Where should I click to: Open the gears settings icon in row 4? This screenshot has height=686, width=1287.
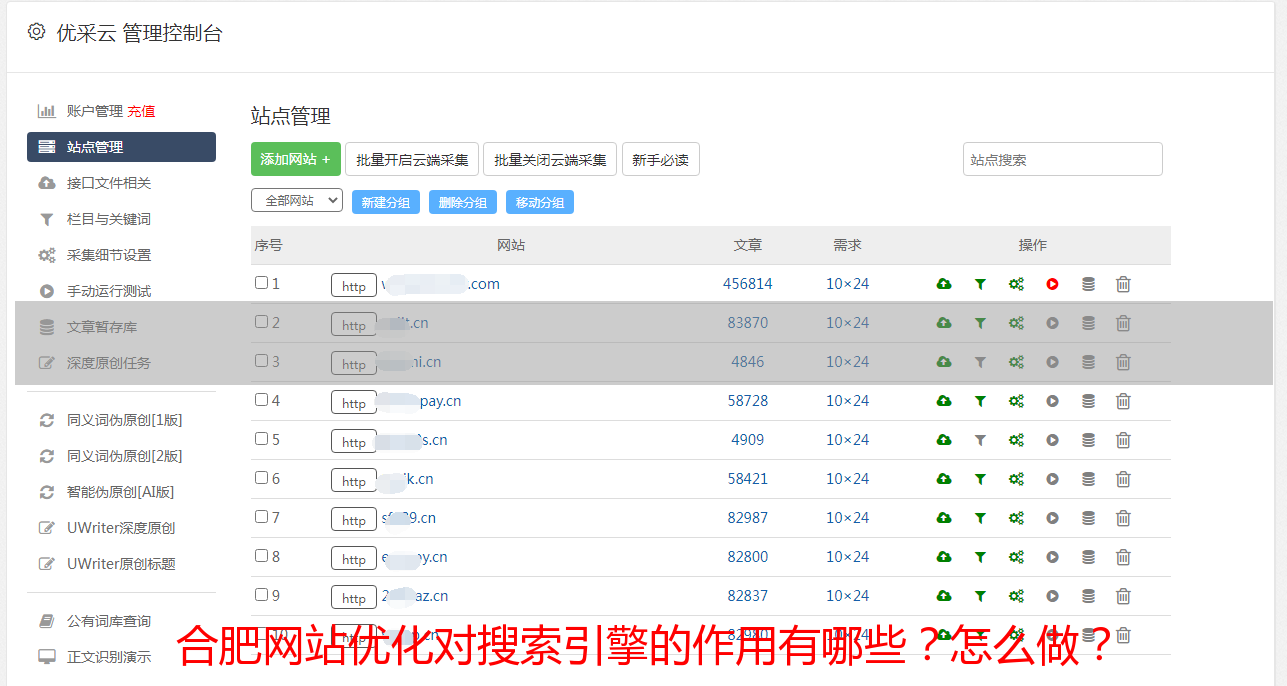(1016, 401)
